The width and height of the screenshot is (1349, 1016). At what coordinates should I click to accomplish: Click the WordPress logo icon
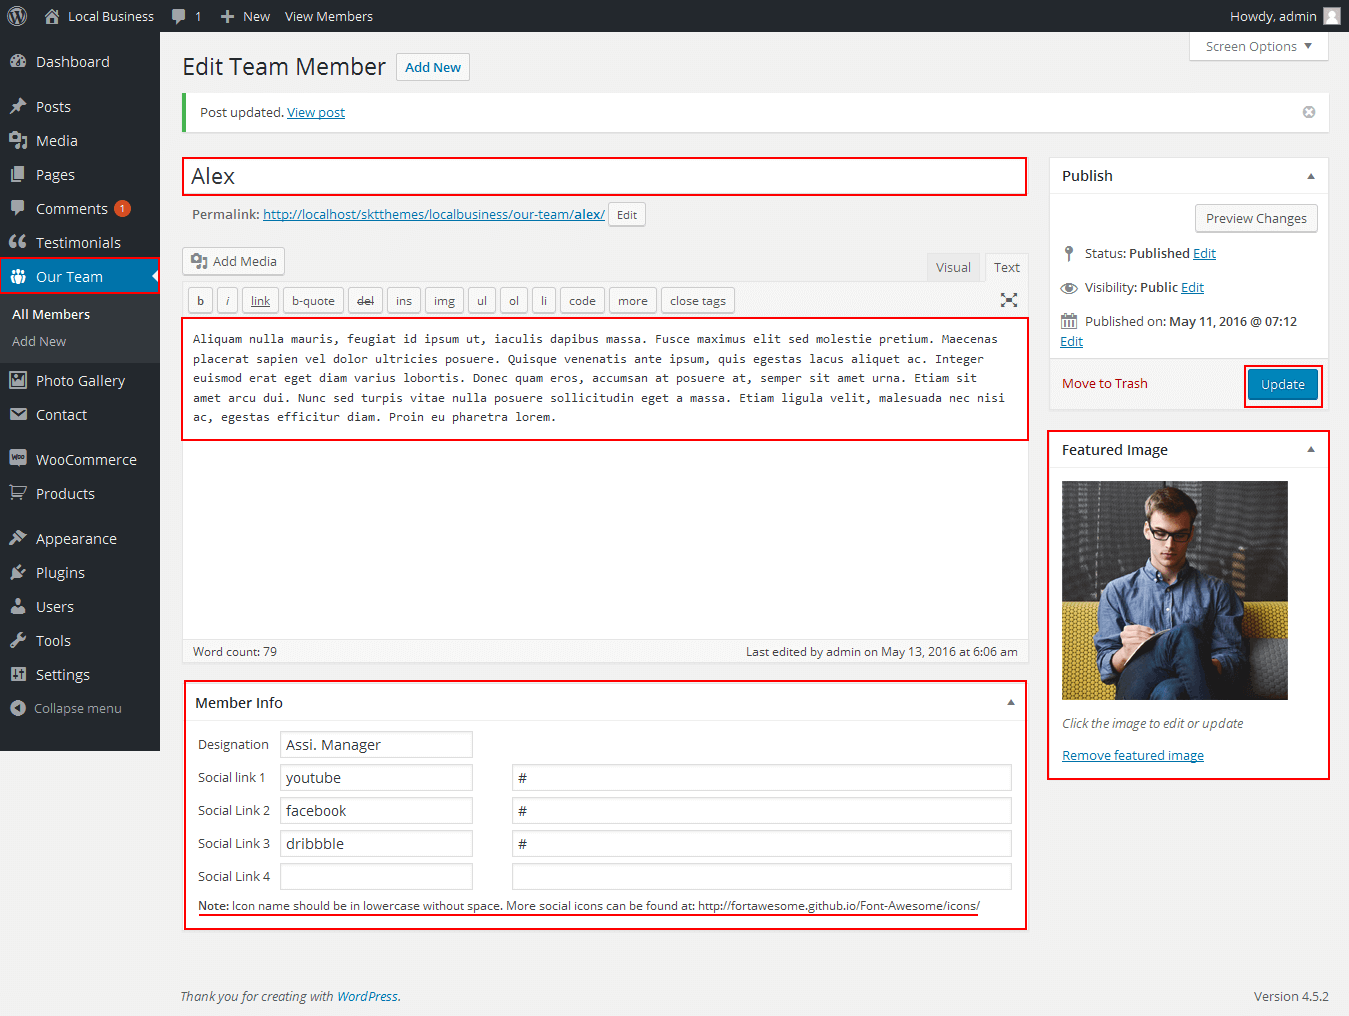pos(17,16)
